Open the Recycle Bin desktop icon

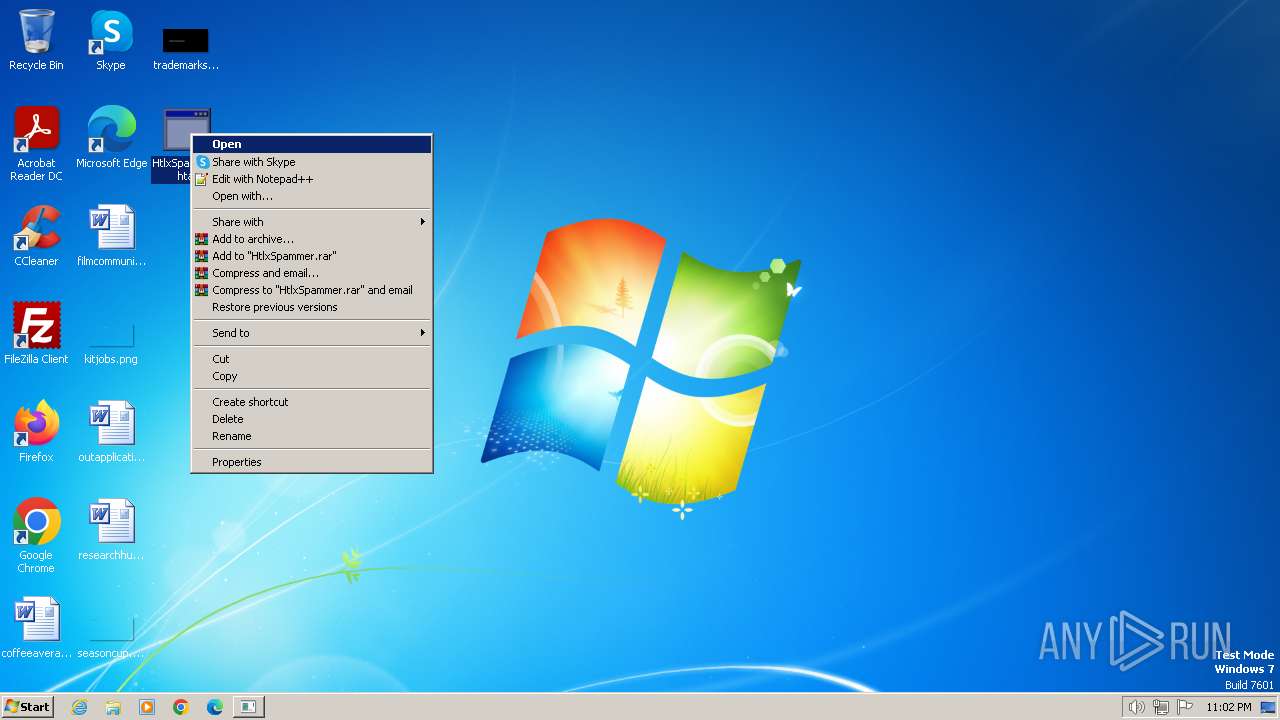(x=36, y=40)
